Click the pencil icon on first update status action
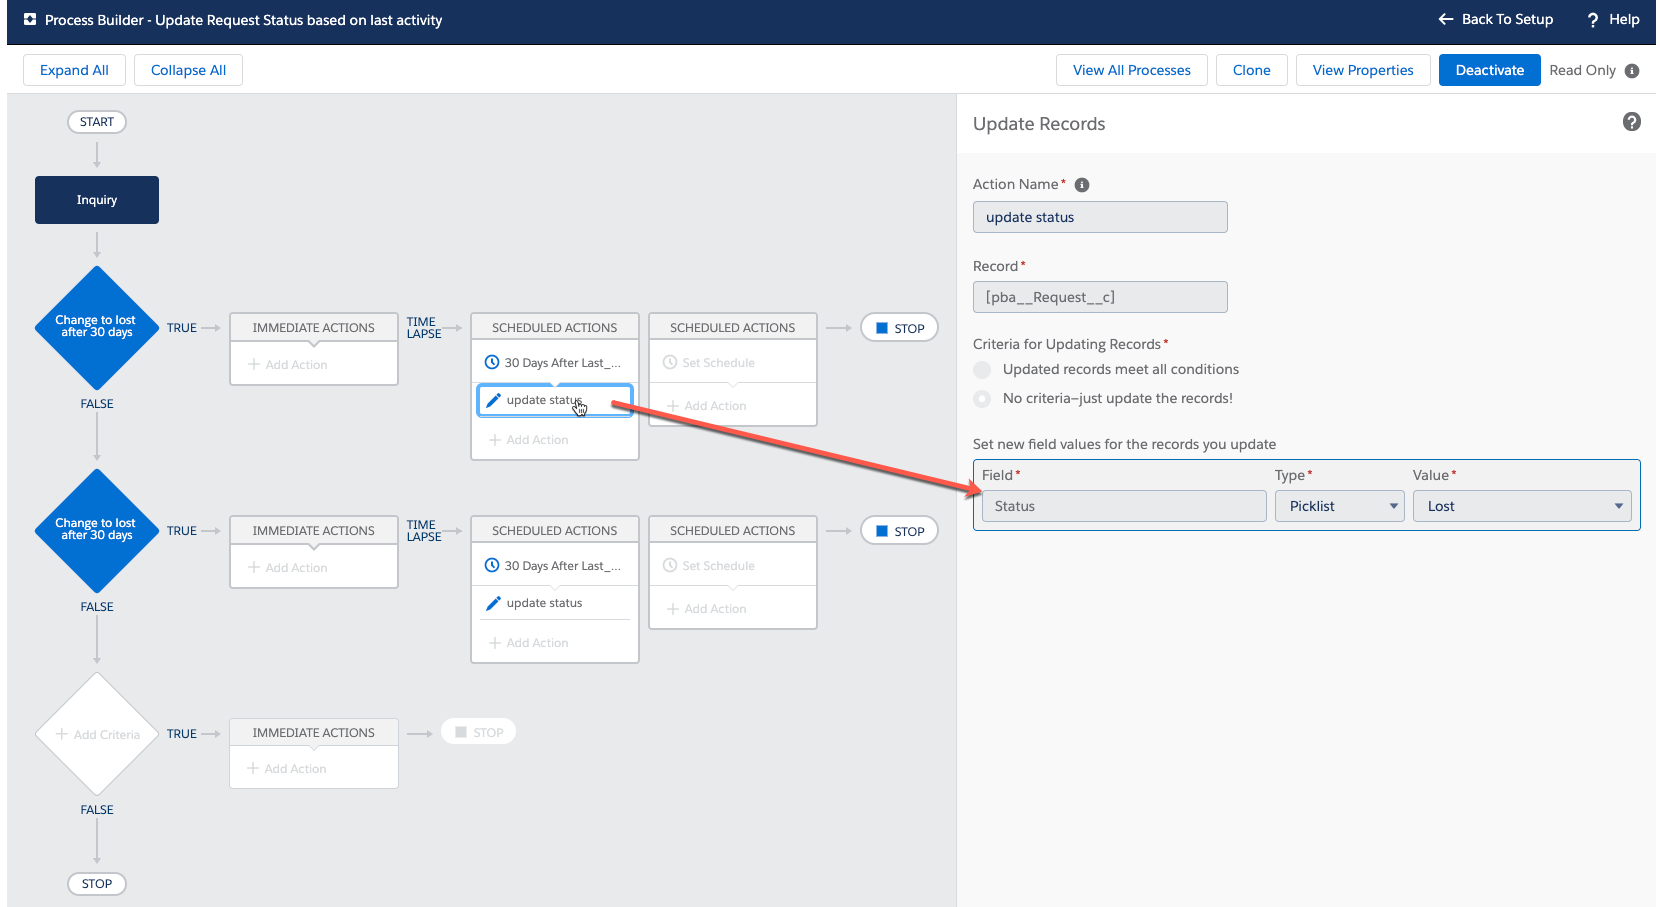 point(493,399)
